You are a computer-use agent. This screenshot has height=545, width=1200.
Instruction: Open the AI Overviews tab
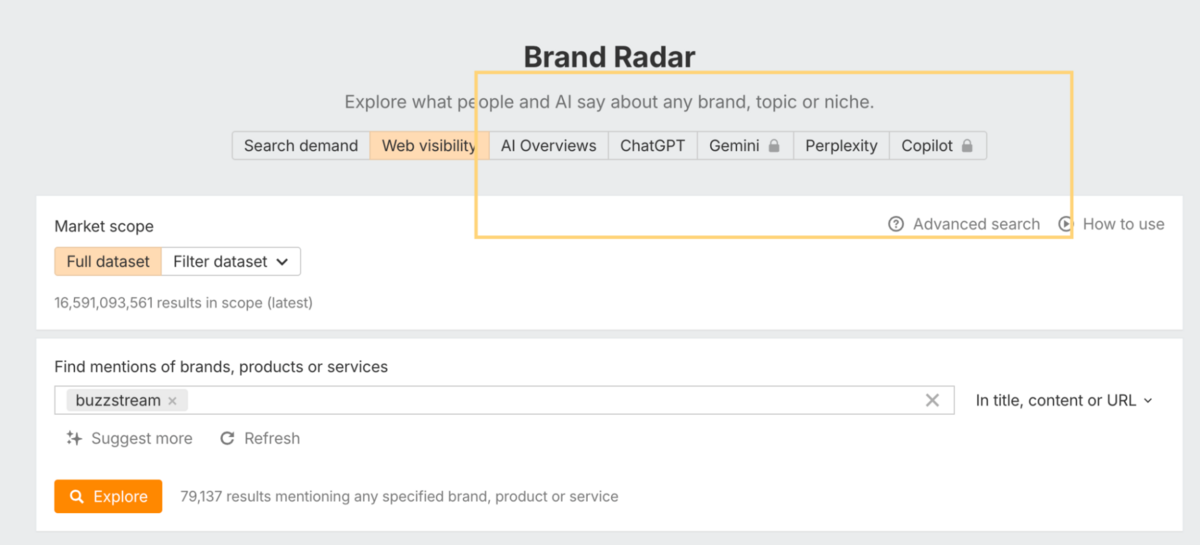click(548, 146)
